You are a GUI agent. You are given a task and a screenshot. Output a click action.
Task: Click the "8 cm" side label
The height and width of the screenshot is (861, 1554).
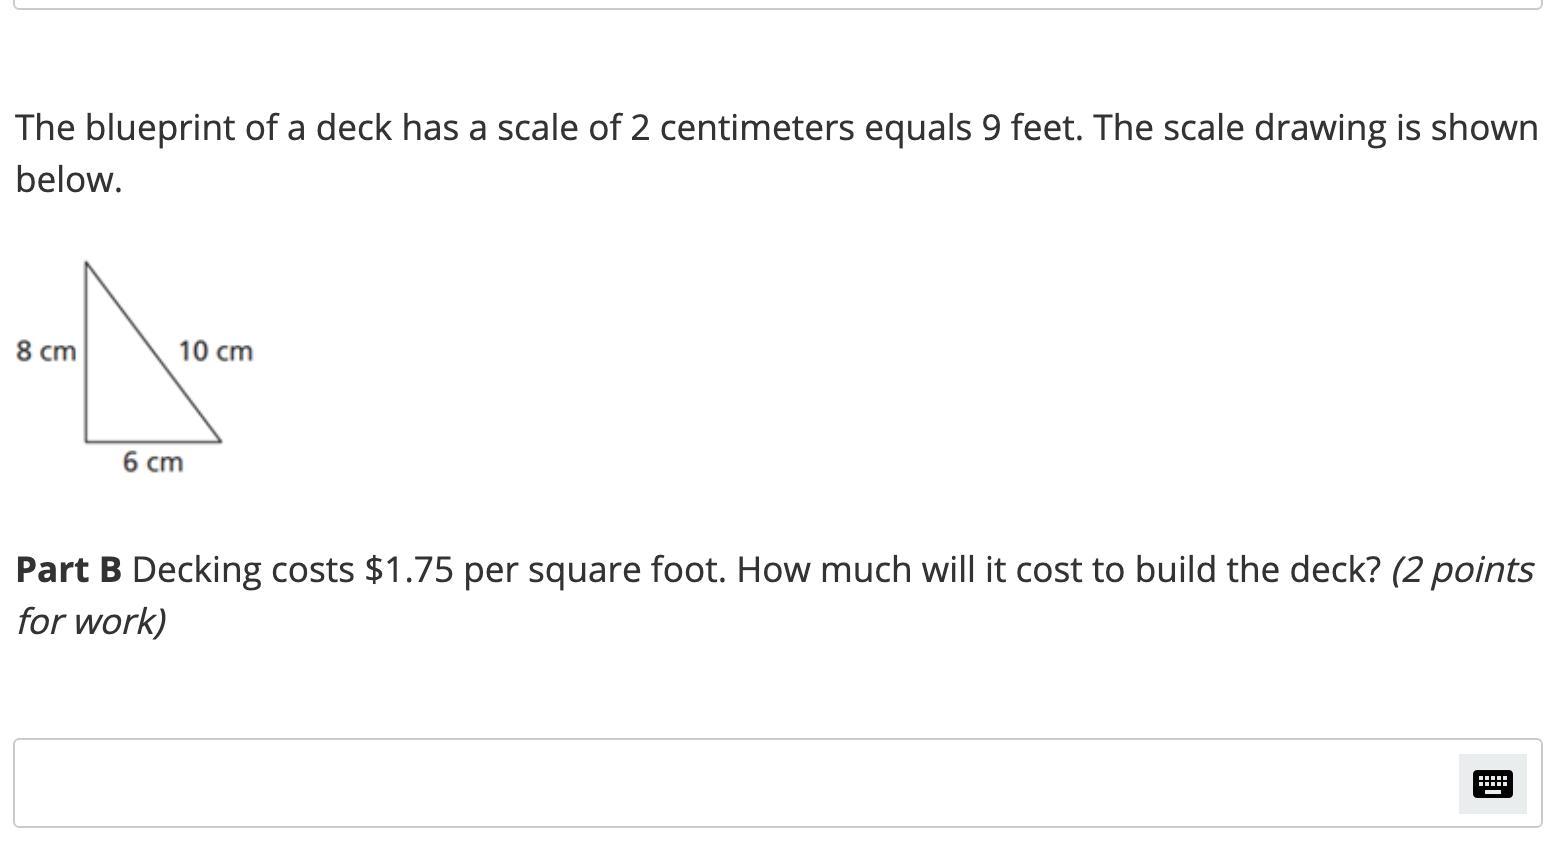point(46,351)
